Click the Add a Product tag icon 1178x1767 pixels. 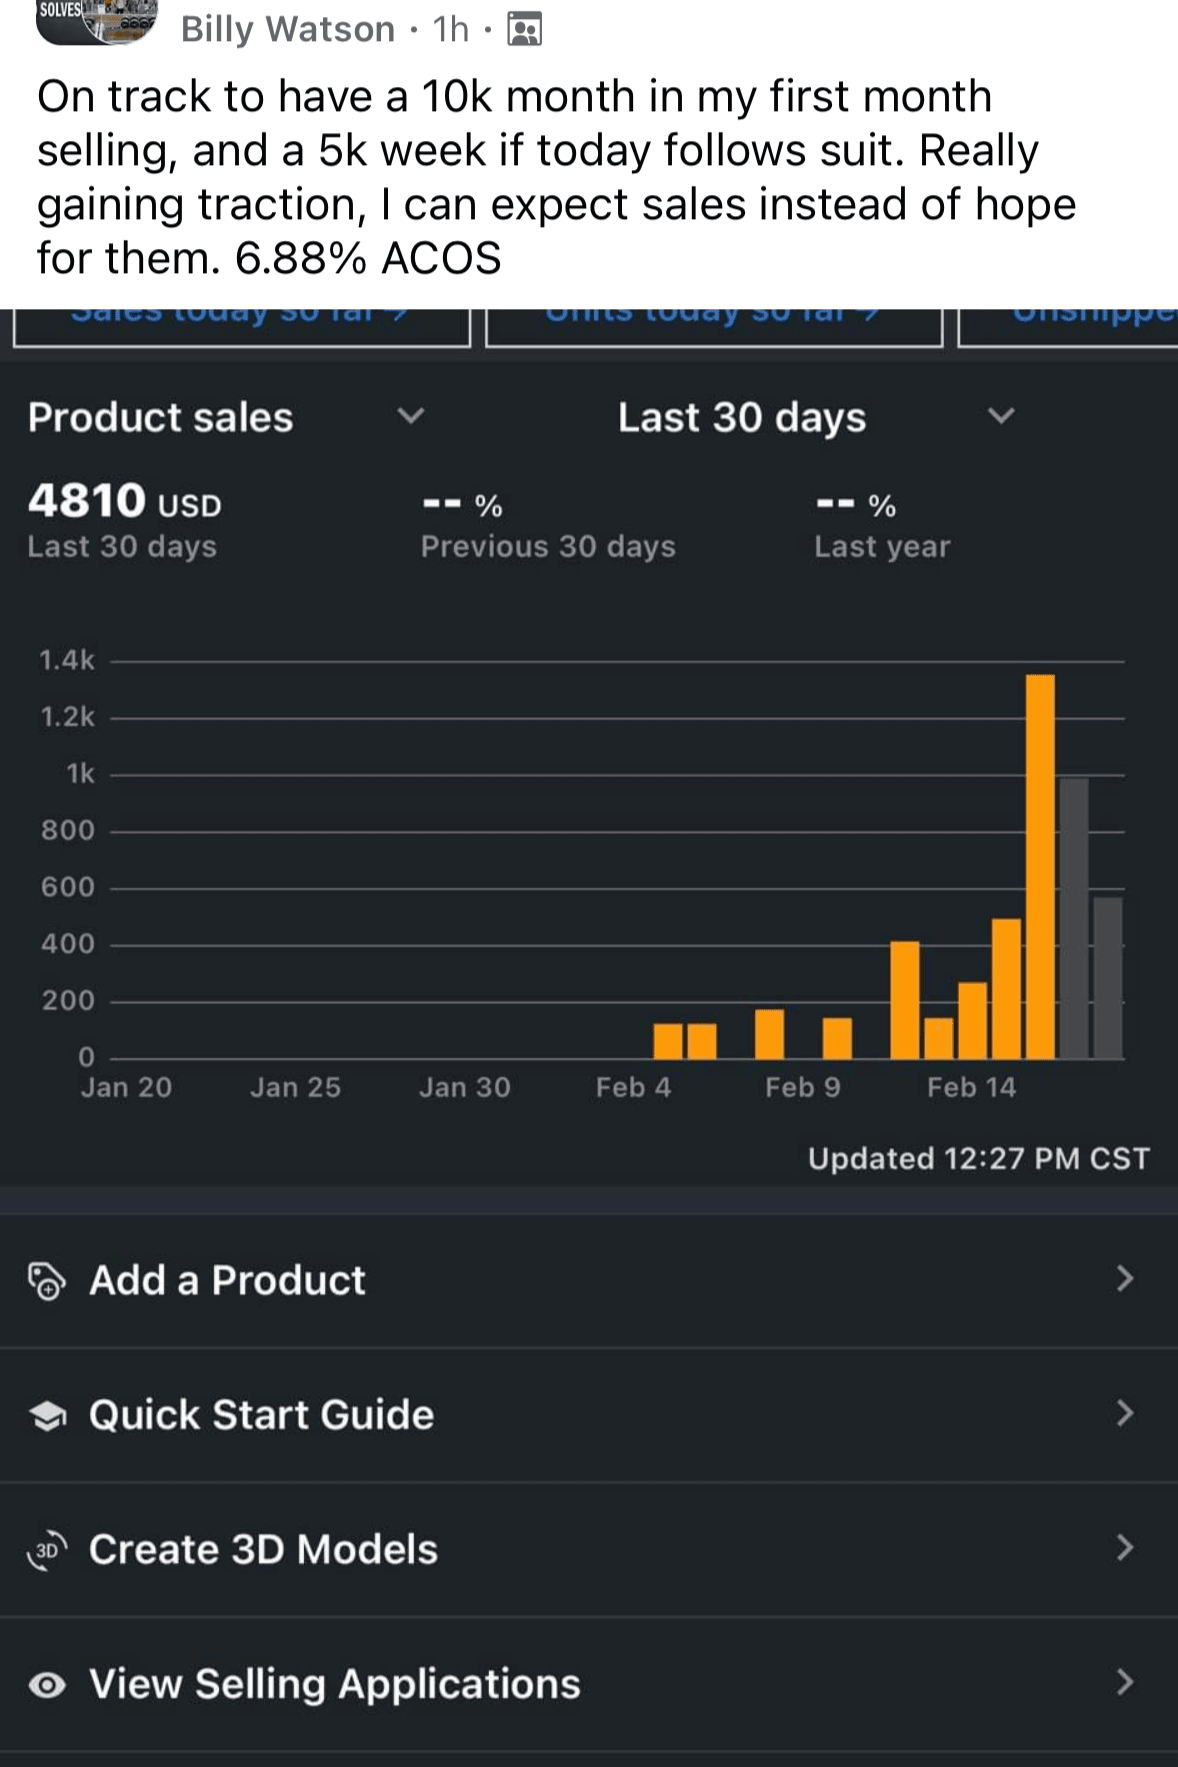pyautogui.click(x=46, y=1280)
